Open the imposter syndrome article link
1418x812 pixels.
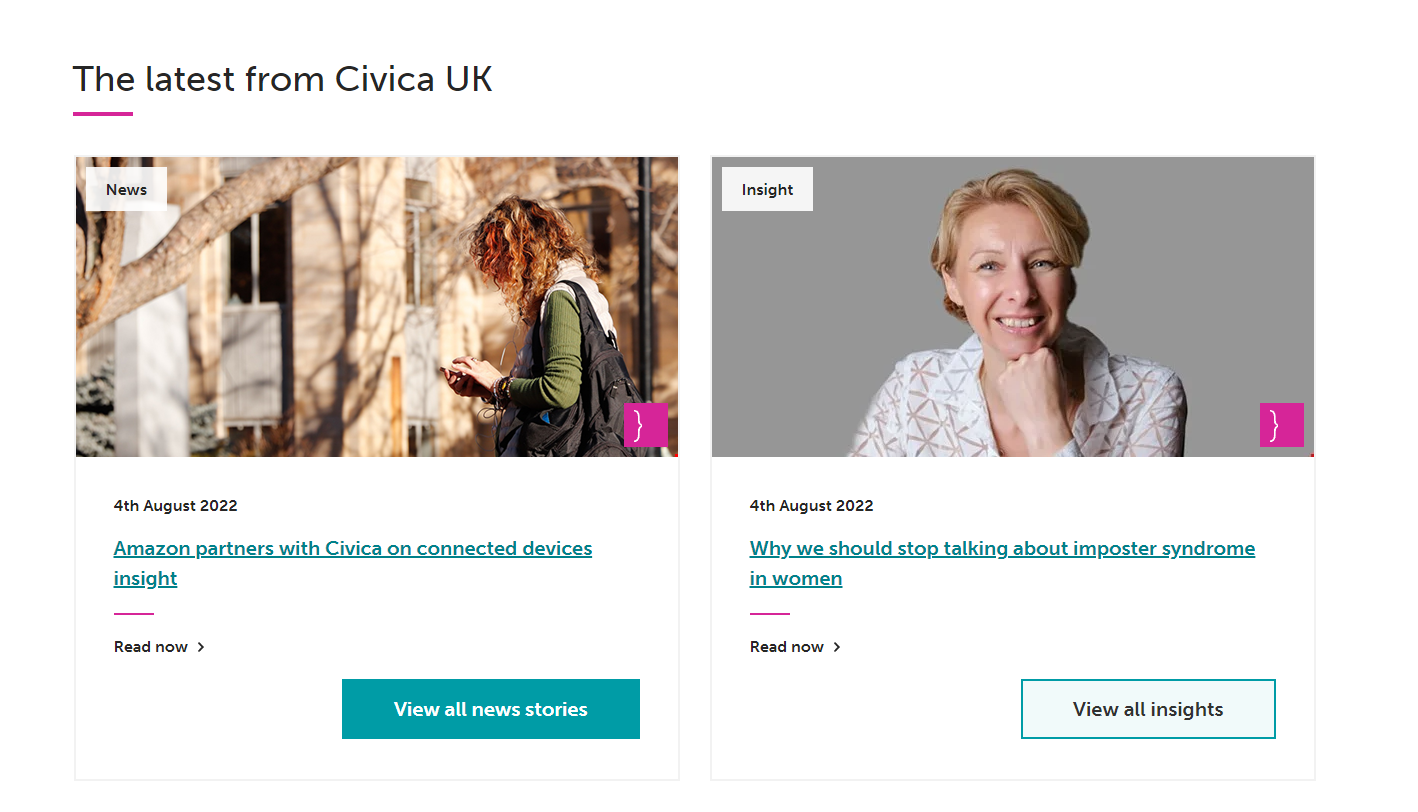coord(1002,548)
